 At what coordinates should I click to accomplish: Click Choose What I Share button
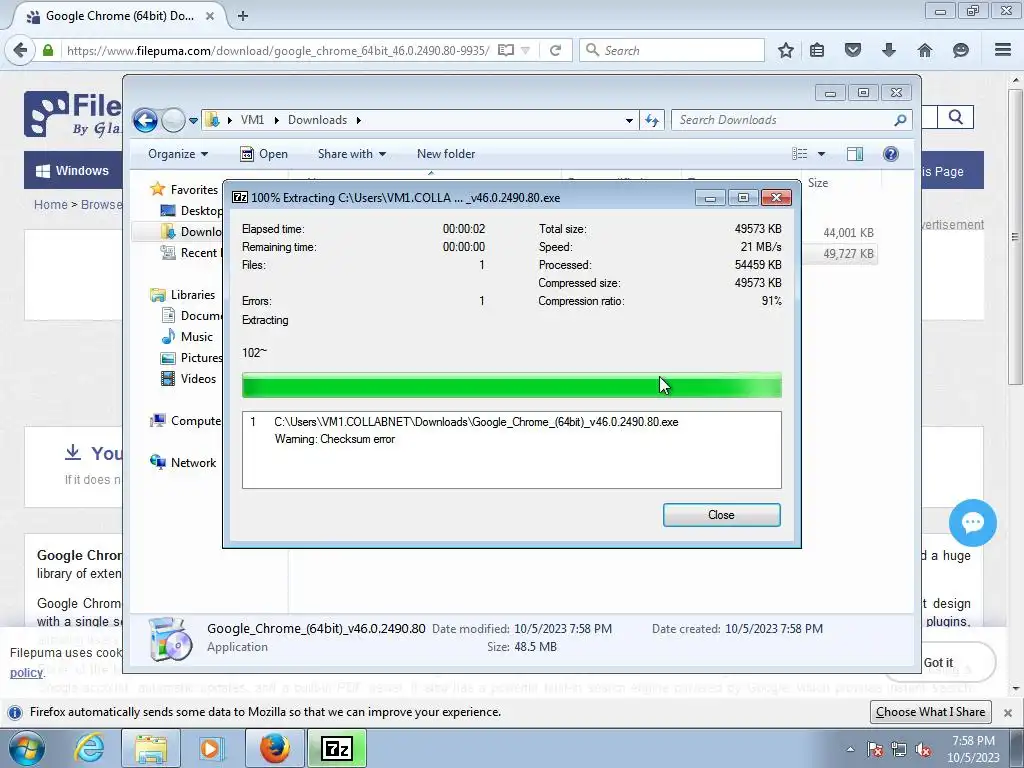click(931, 712)
